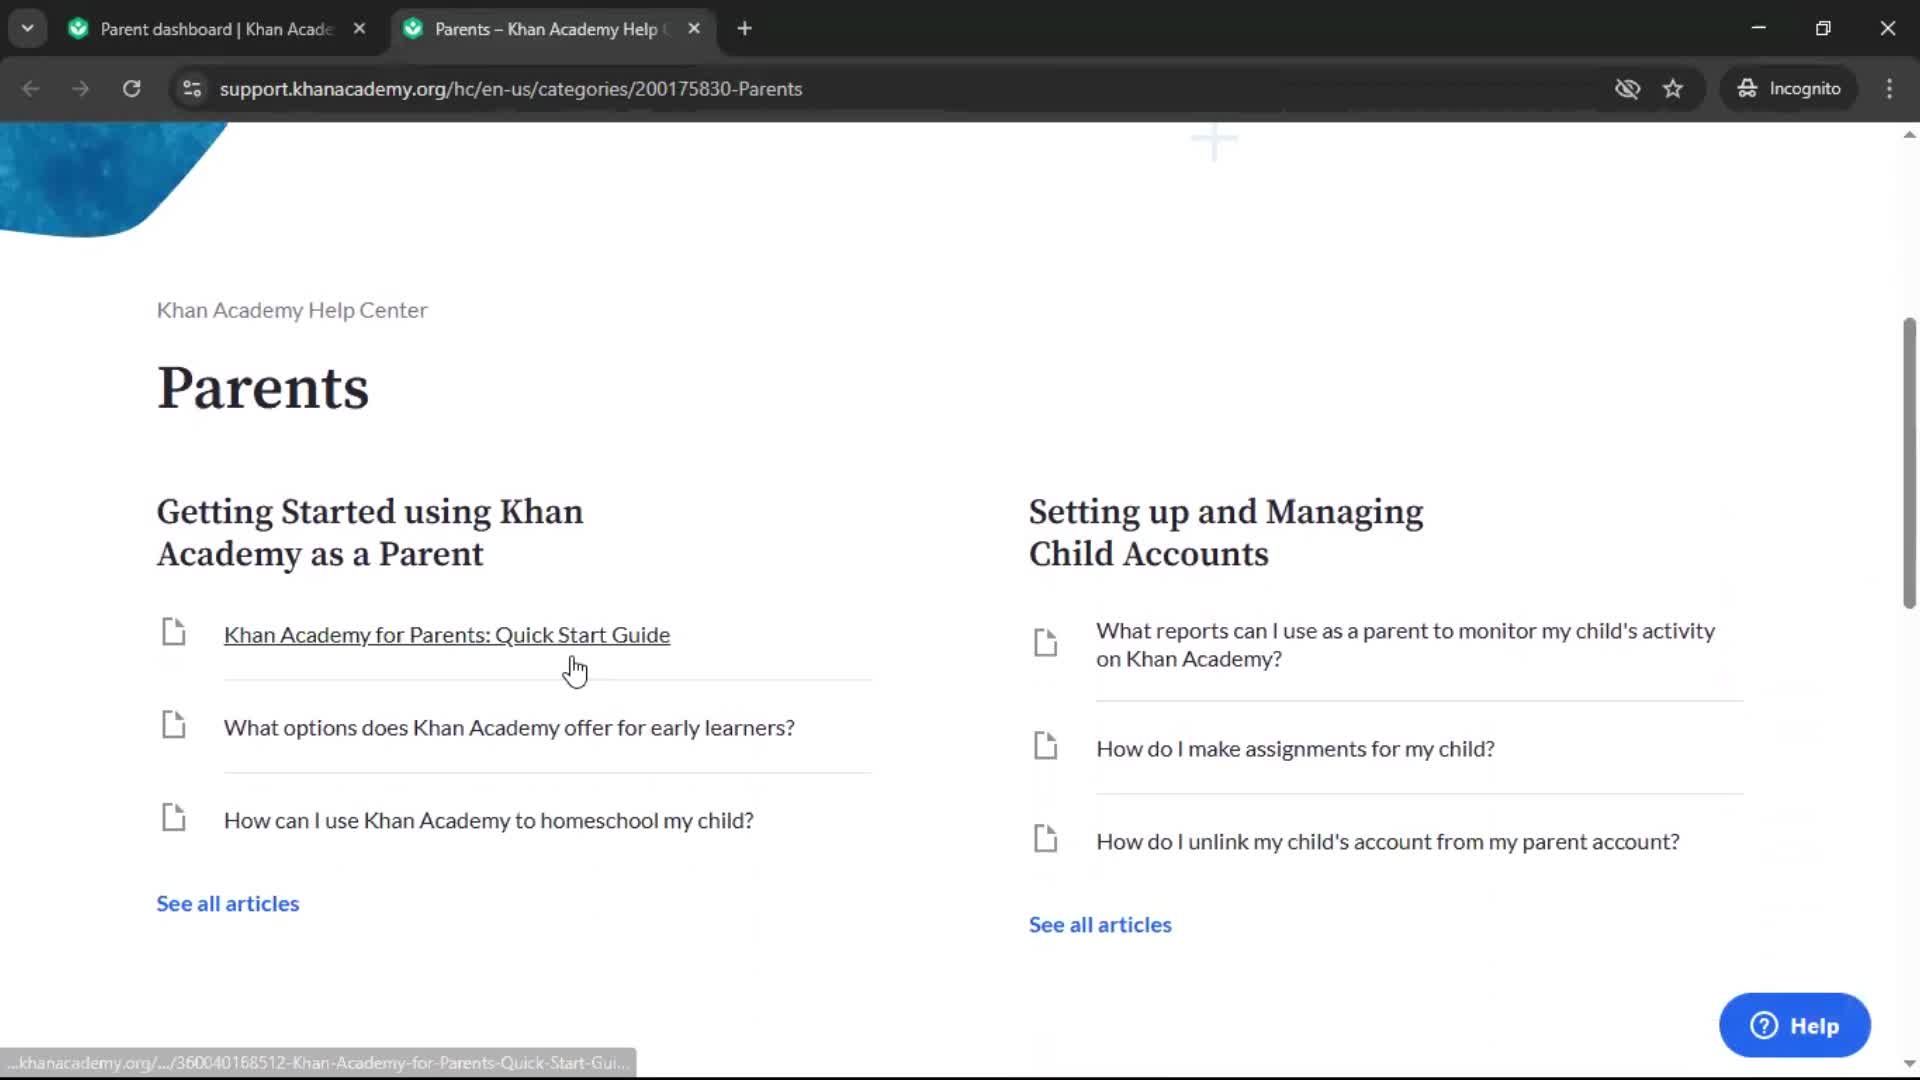View site information icon in address bar
Screen dimensions: 1920x1080
tap(192, 89)
